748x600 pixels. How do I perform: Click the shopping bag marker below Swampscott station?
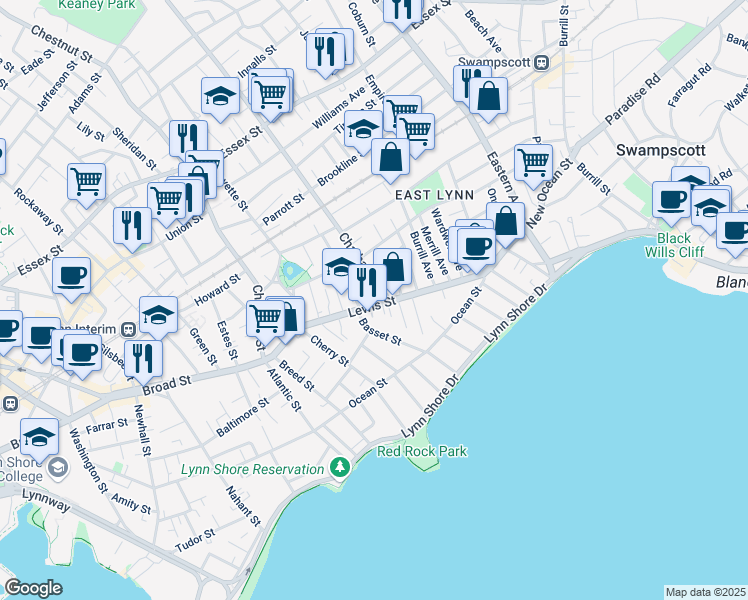(x=488, y=99)
